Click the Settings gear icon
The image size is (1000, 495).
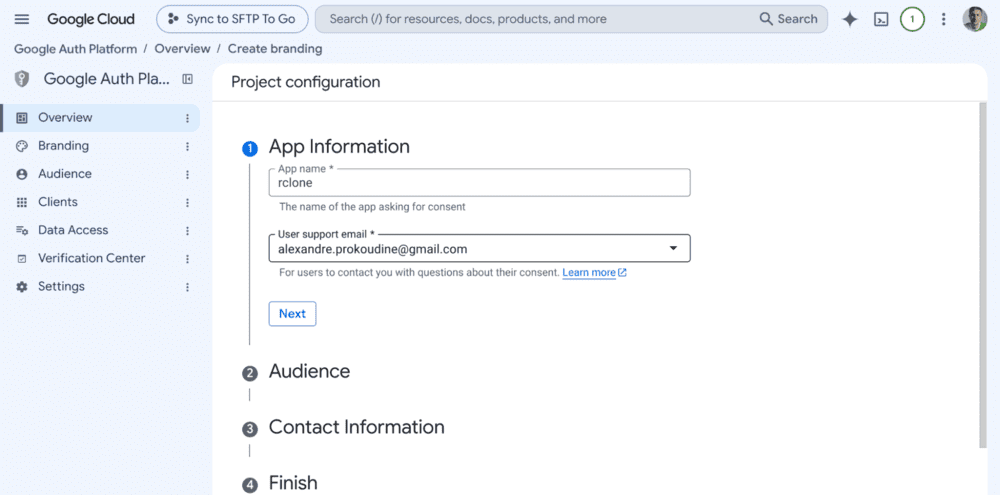[x=22, y=286]
